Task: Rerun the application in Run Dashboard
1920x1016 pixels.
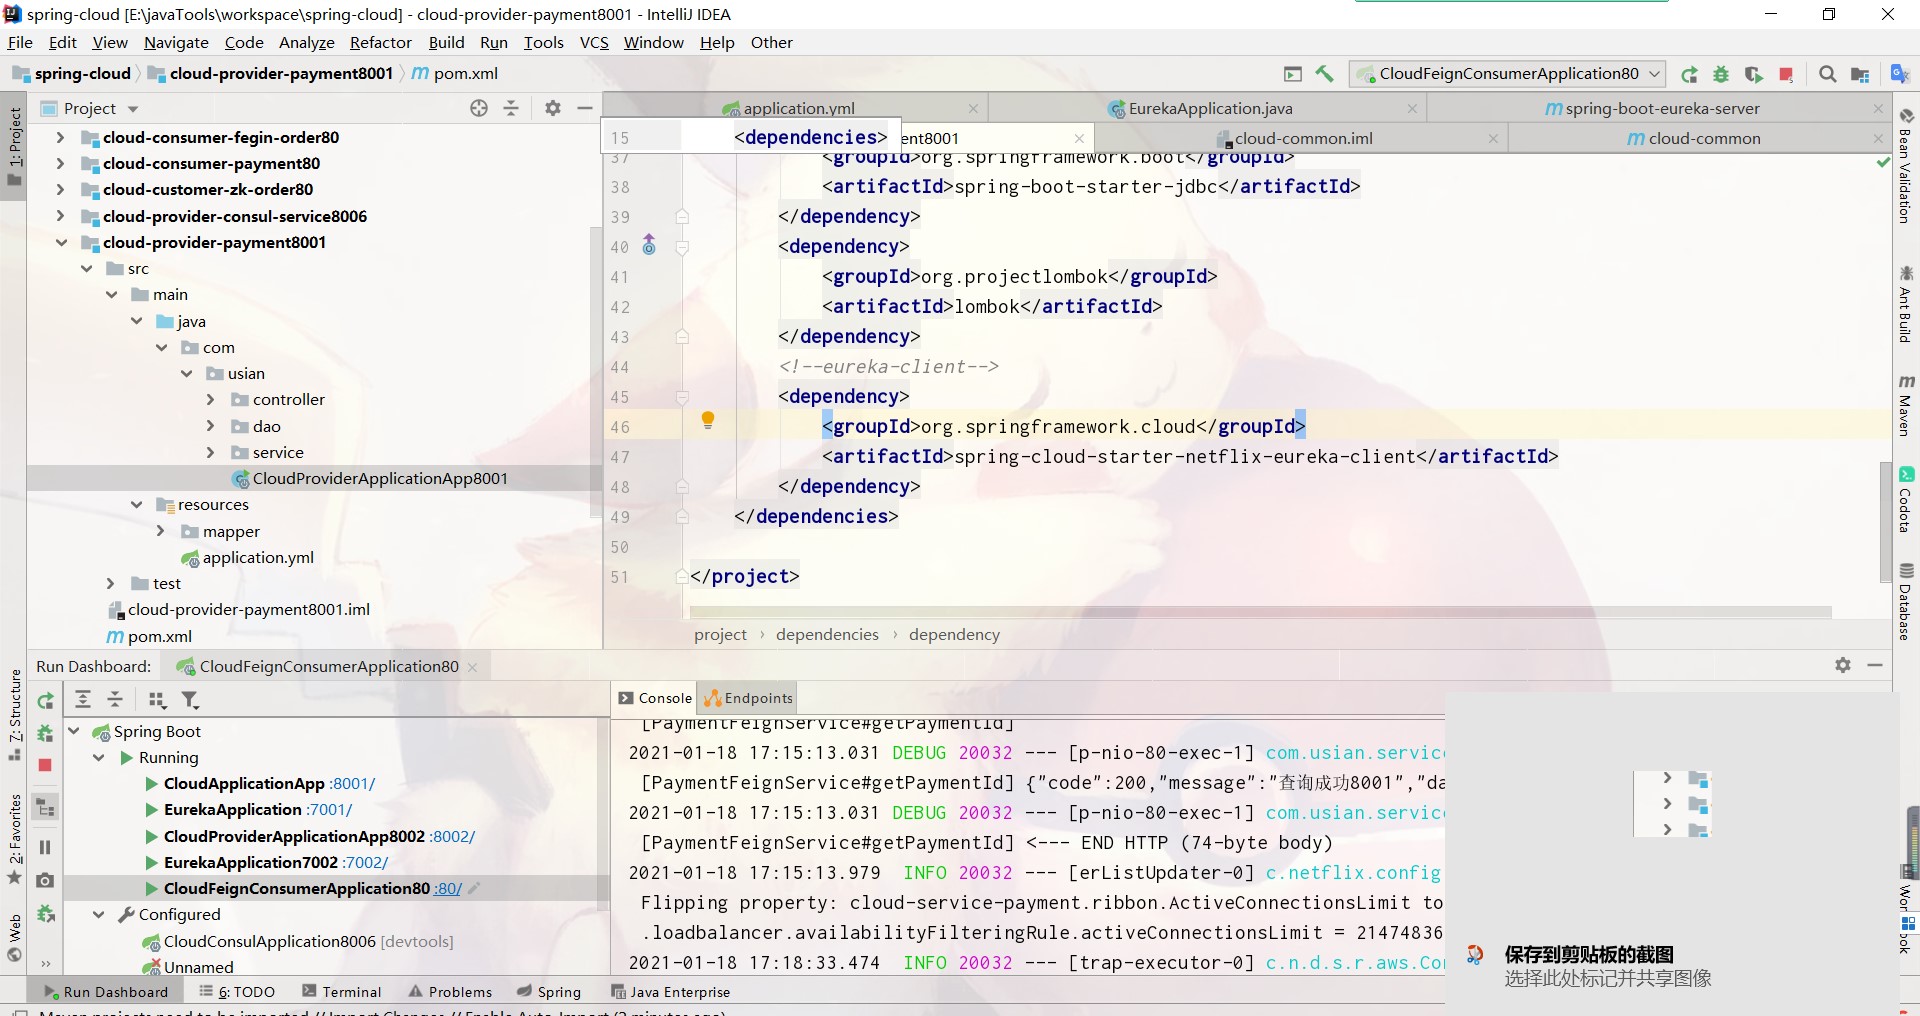Action: 45,701
